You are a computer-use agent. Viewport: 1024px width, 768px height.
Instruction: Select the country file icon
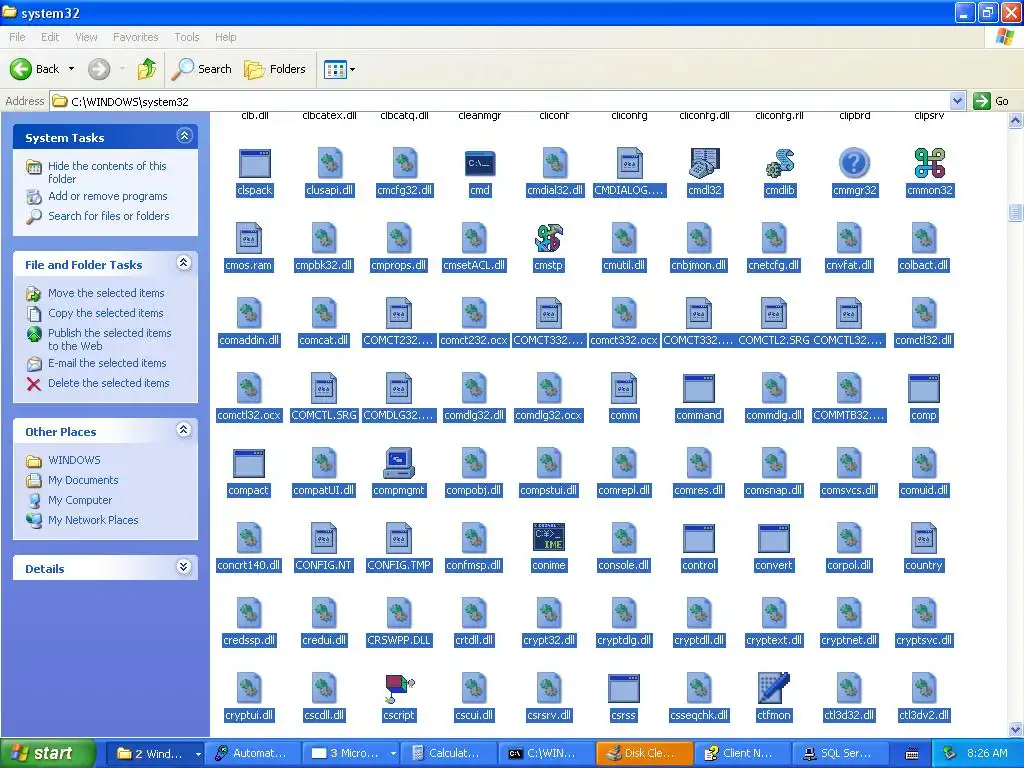click(923, 538)
